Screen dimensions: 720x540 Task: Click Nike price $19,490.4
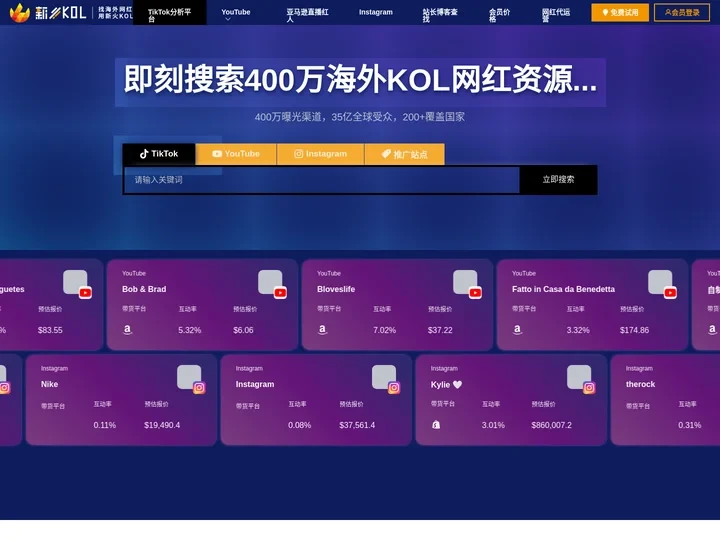162,425
